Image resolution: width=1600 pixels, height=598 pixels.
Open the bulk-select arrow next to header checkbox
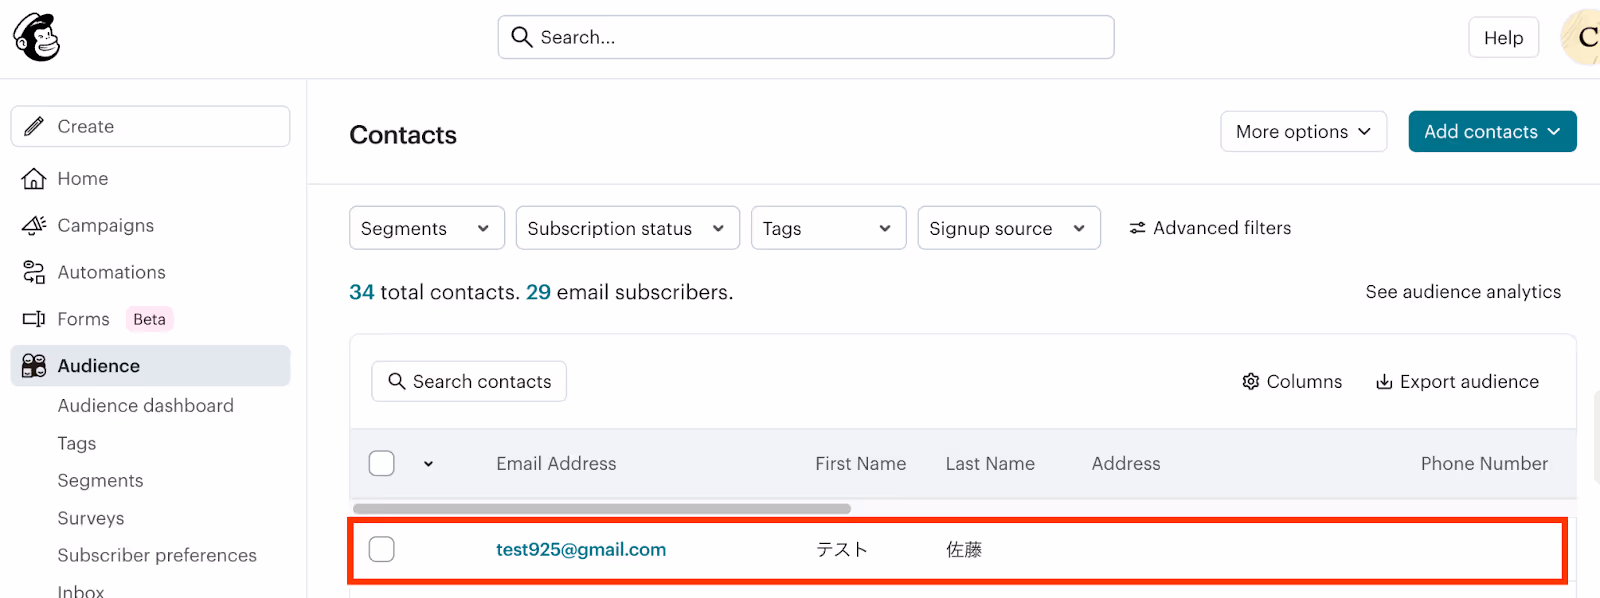coord(428,464)
